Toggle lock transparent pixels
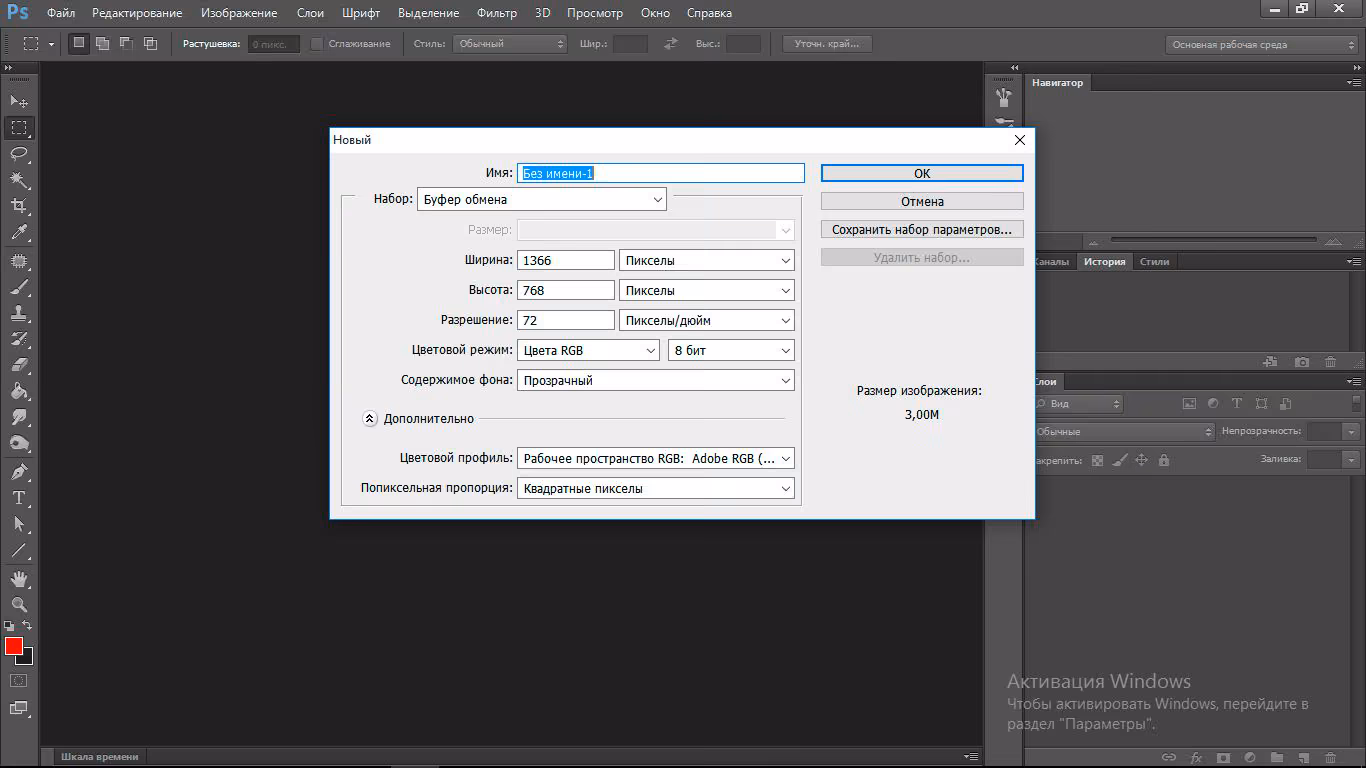This screenshot has height=768, width=1366. pyautogui.click(x=1097, y=460)
